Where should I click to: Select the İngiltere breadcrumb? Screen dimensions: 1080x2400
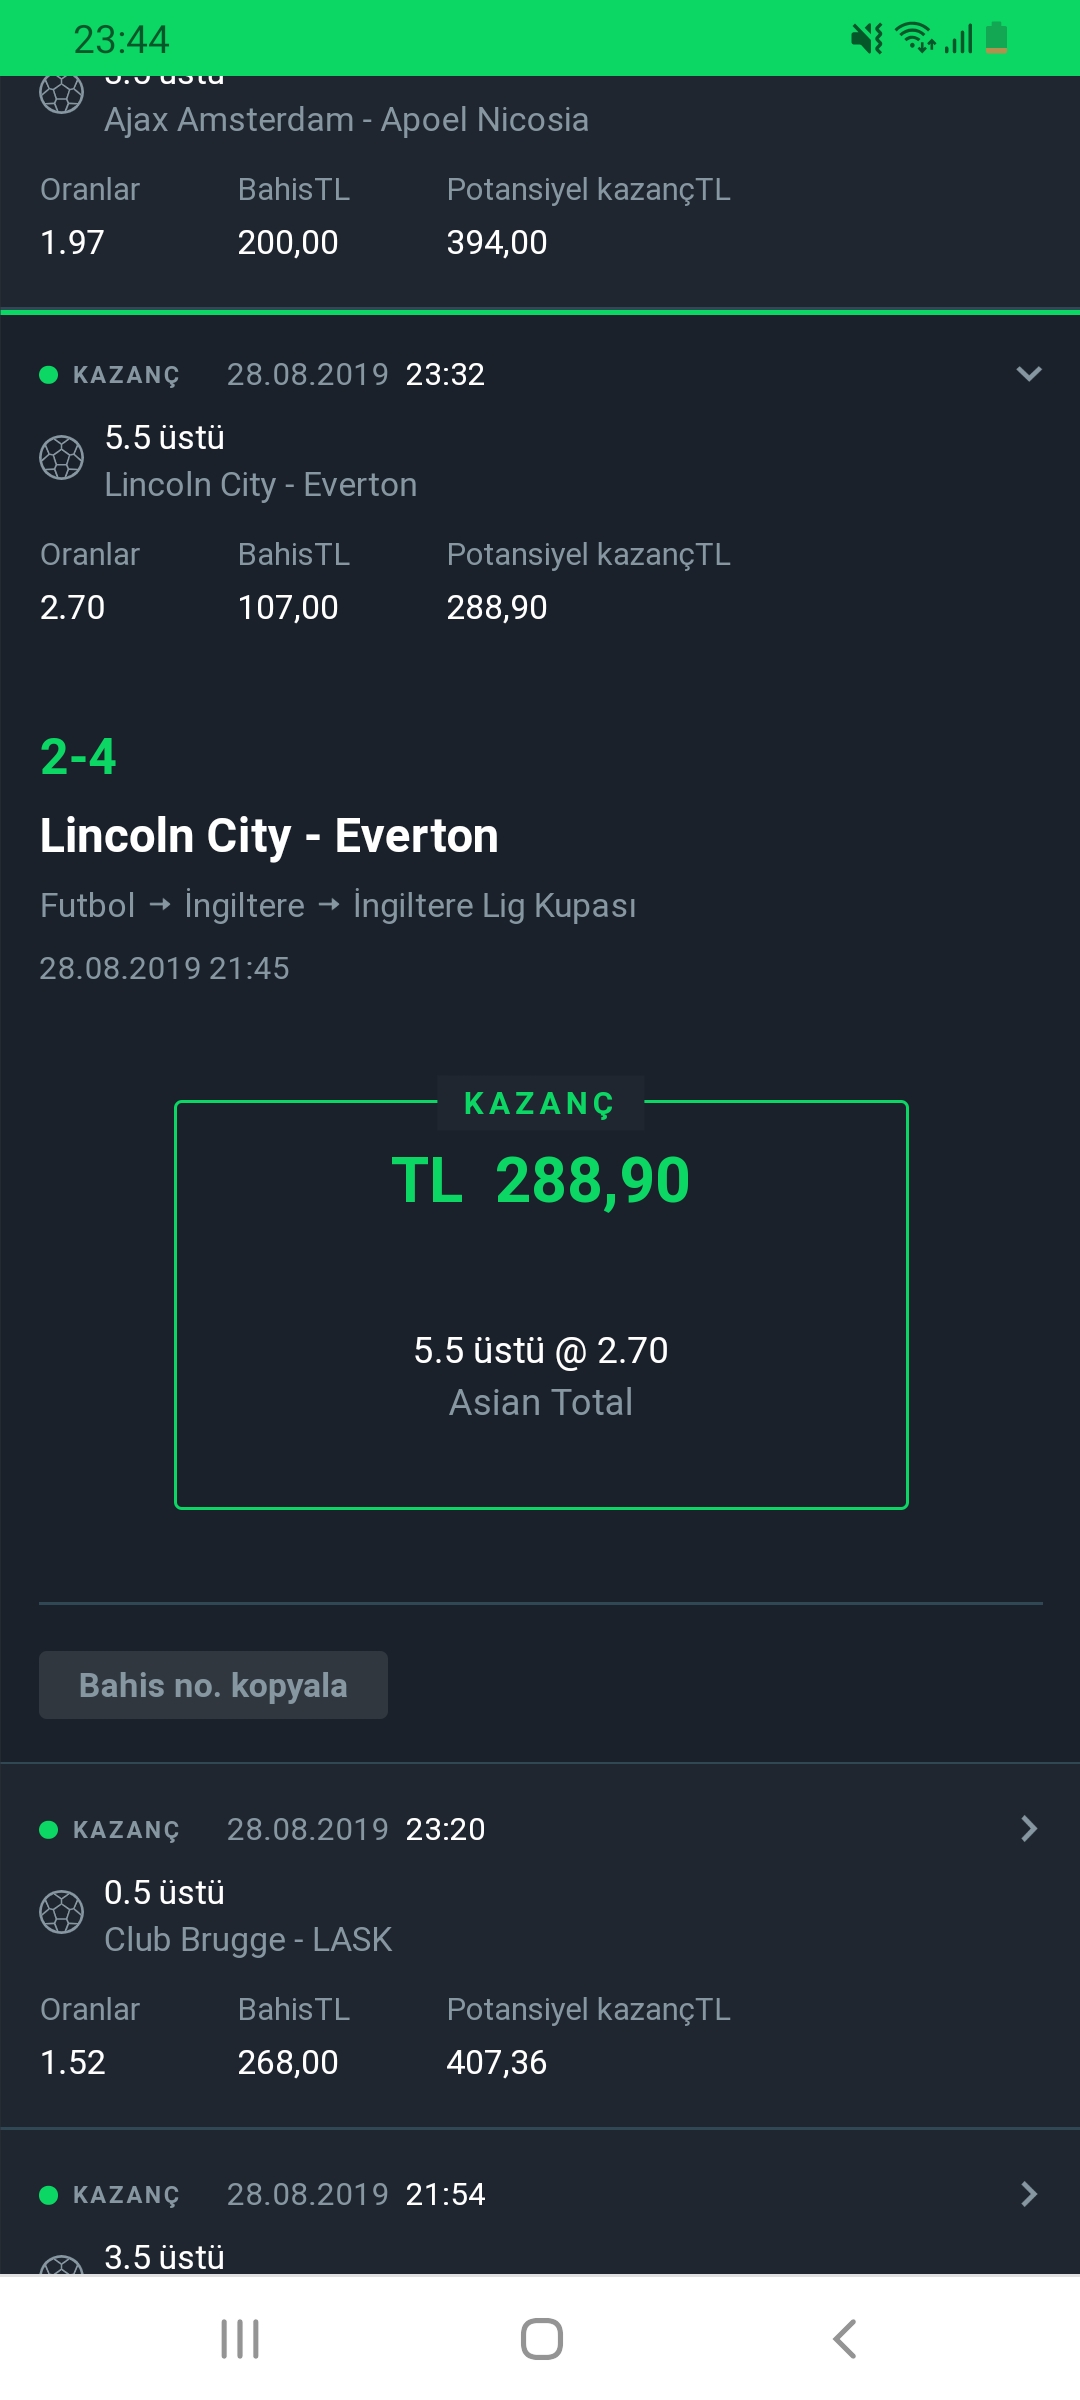click(245, 906)
